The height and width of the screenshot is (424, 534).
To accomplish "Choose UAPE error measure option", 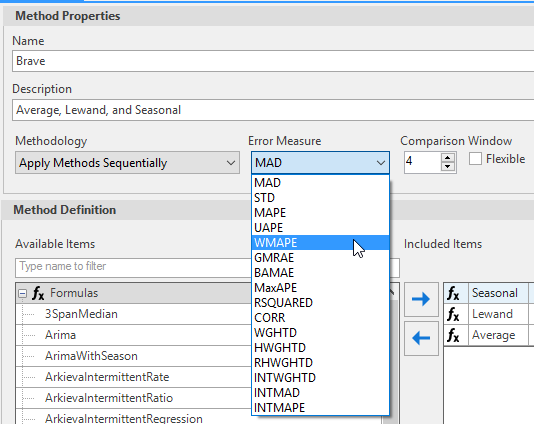I will coord(320,228).
